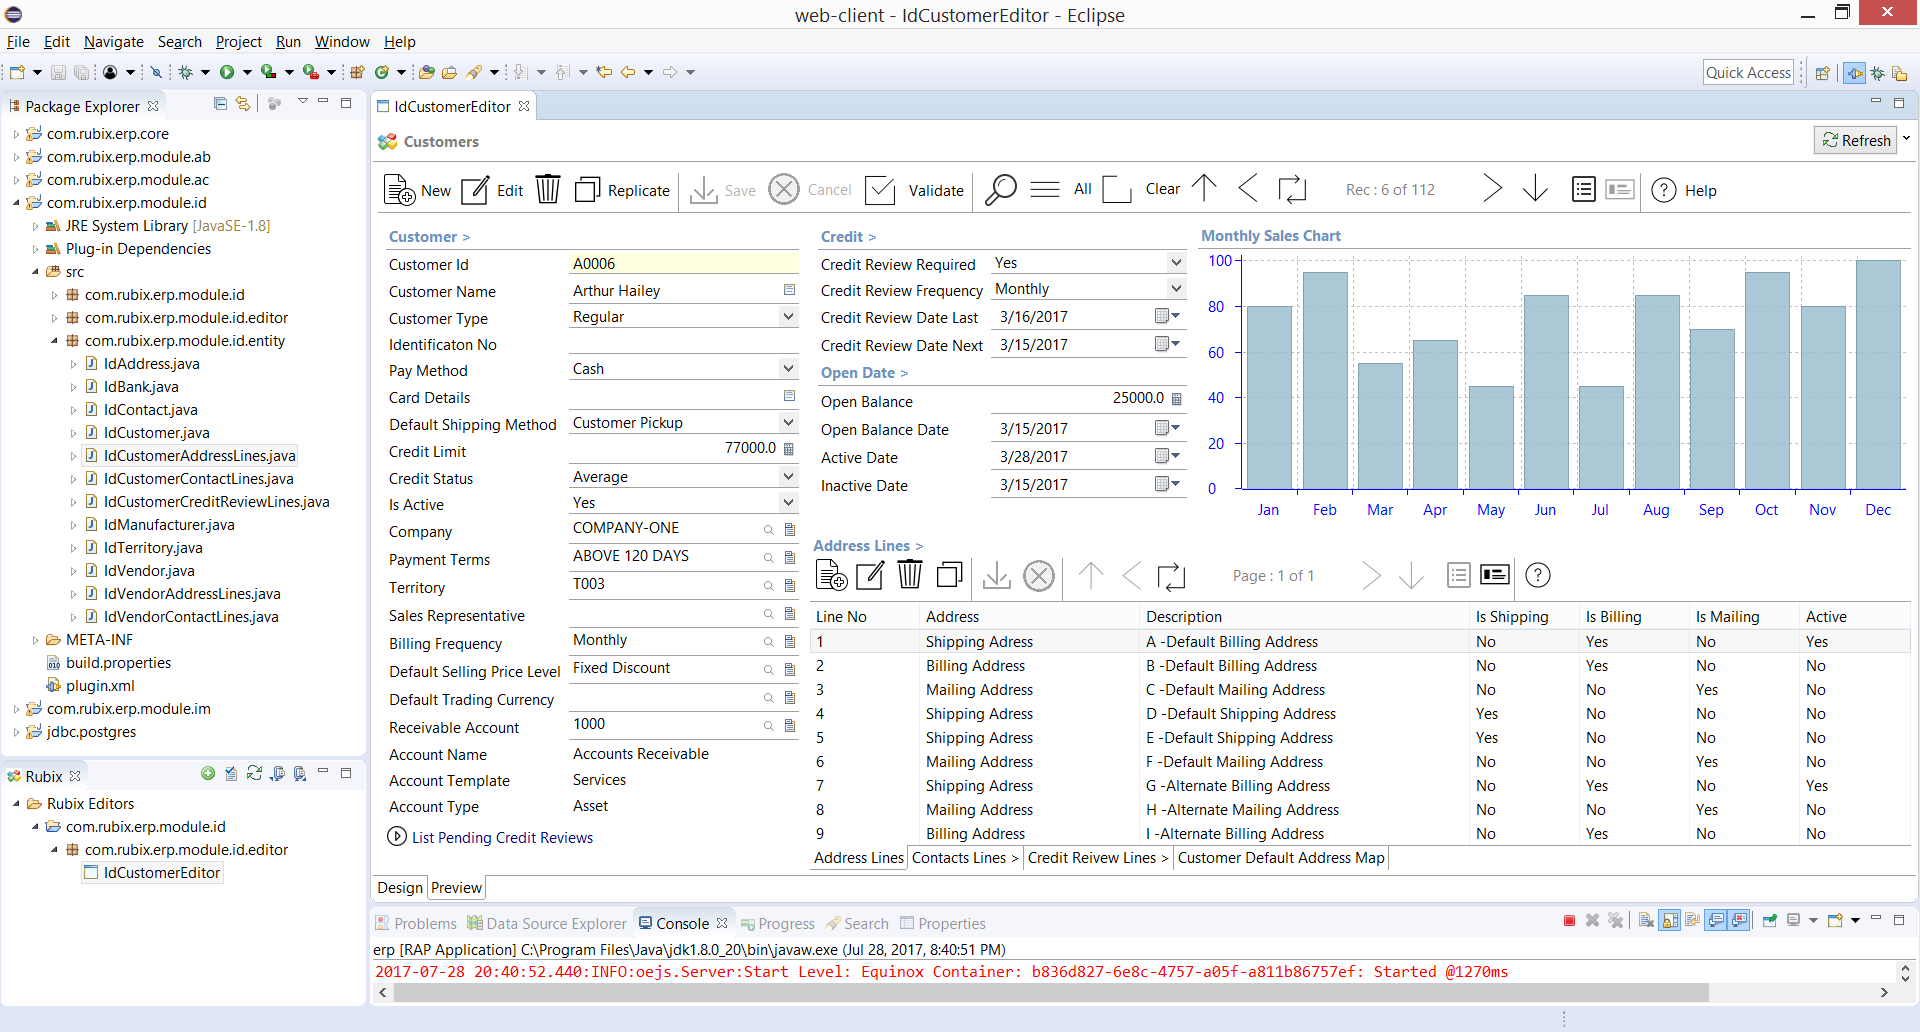1920x1032 pixels.
Task: Open the File menu
Action: 18,41
